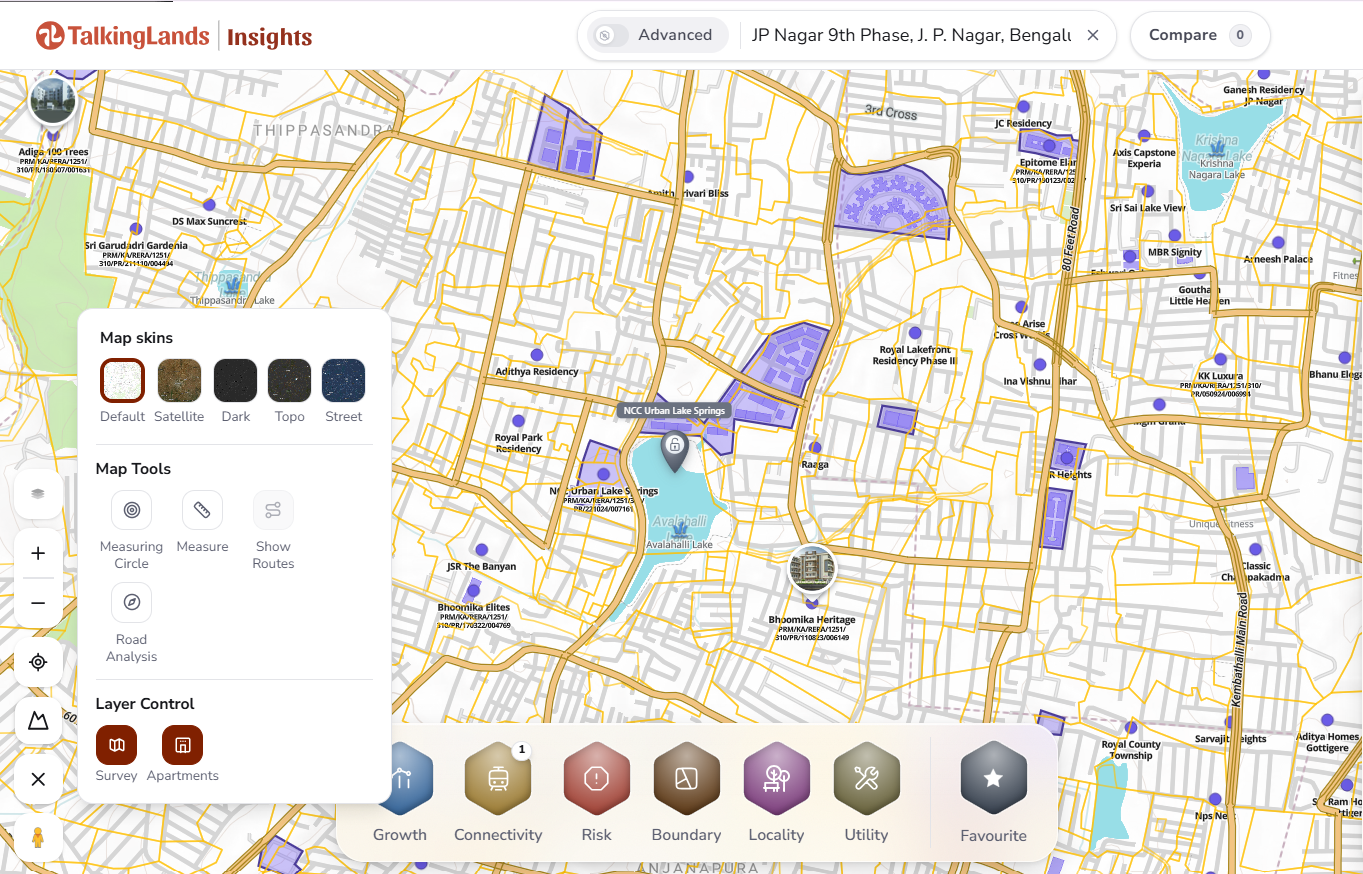Close the map tools panel
The height and width of the screenshot is (874, 1363).
tap(38, 780)
